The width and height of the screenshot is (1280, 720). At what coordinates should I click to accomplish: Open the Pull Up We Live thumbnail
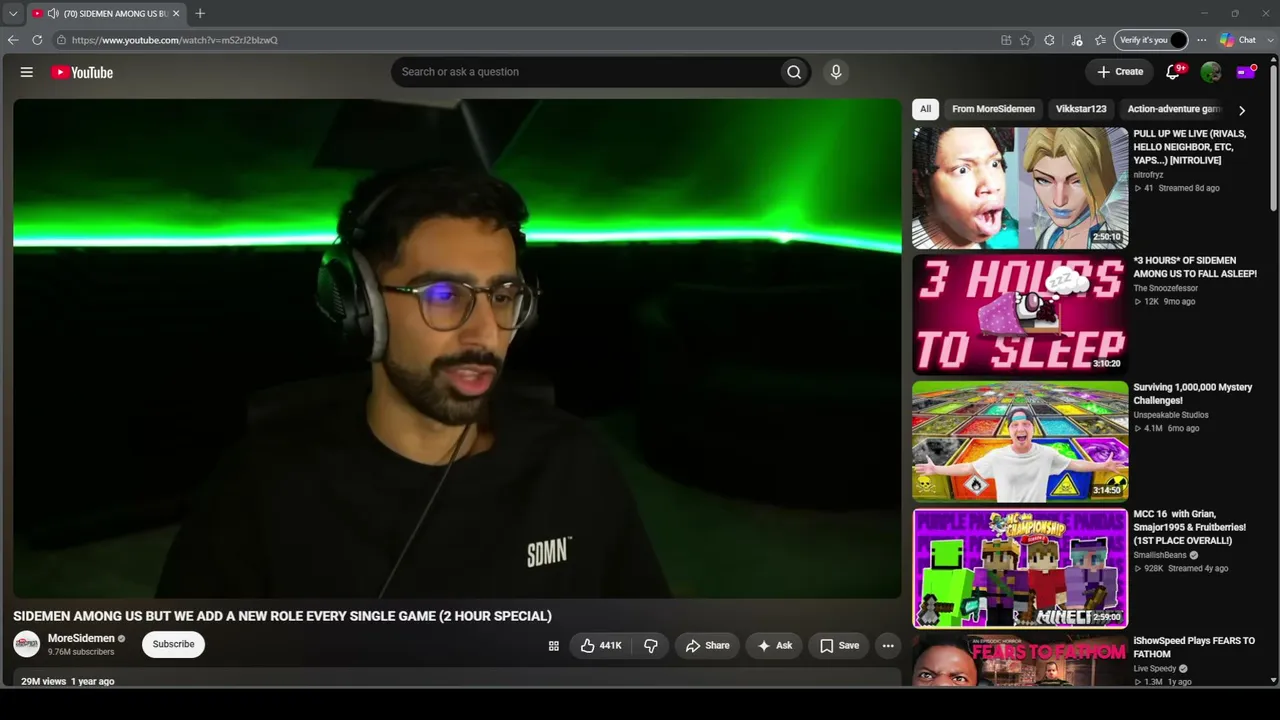pos(1020,187)
